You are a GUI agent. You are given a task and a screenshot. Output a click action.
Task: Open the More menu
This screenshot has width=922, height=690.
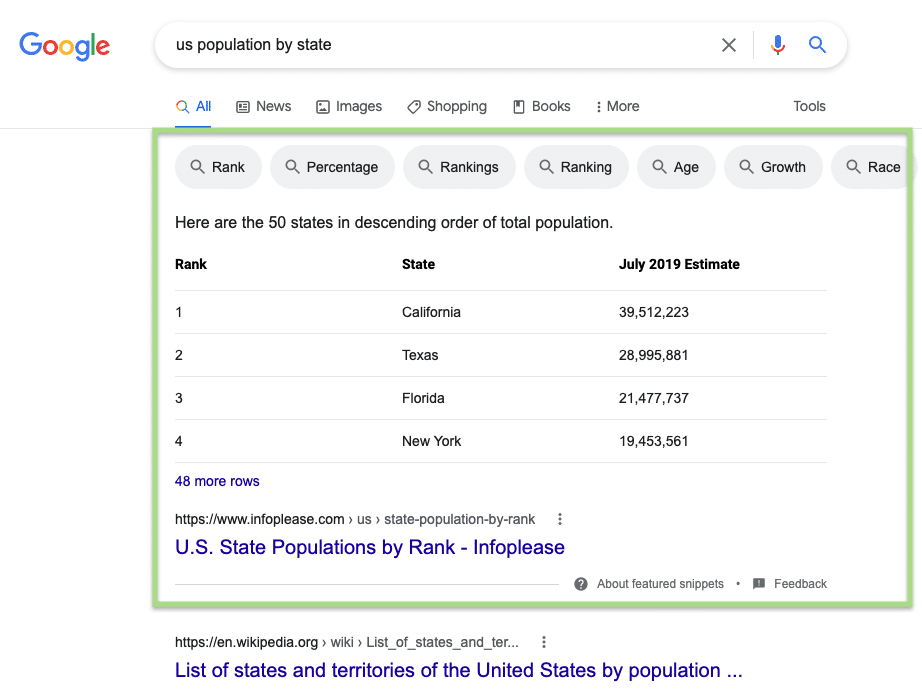pyautogui.click(x=617, y=106)
